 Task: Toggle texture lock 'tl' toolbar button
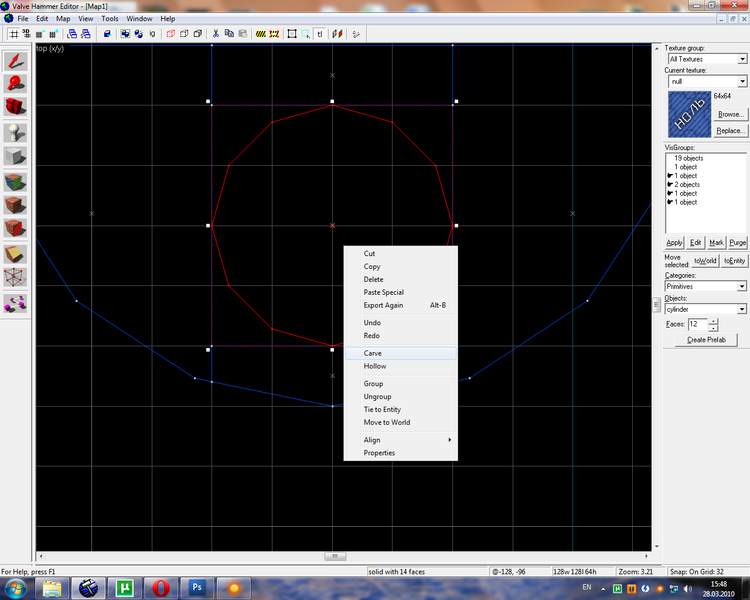(x=320, y=34)
